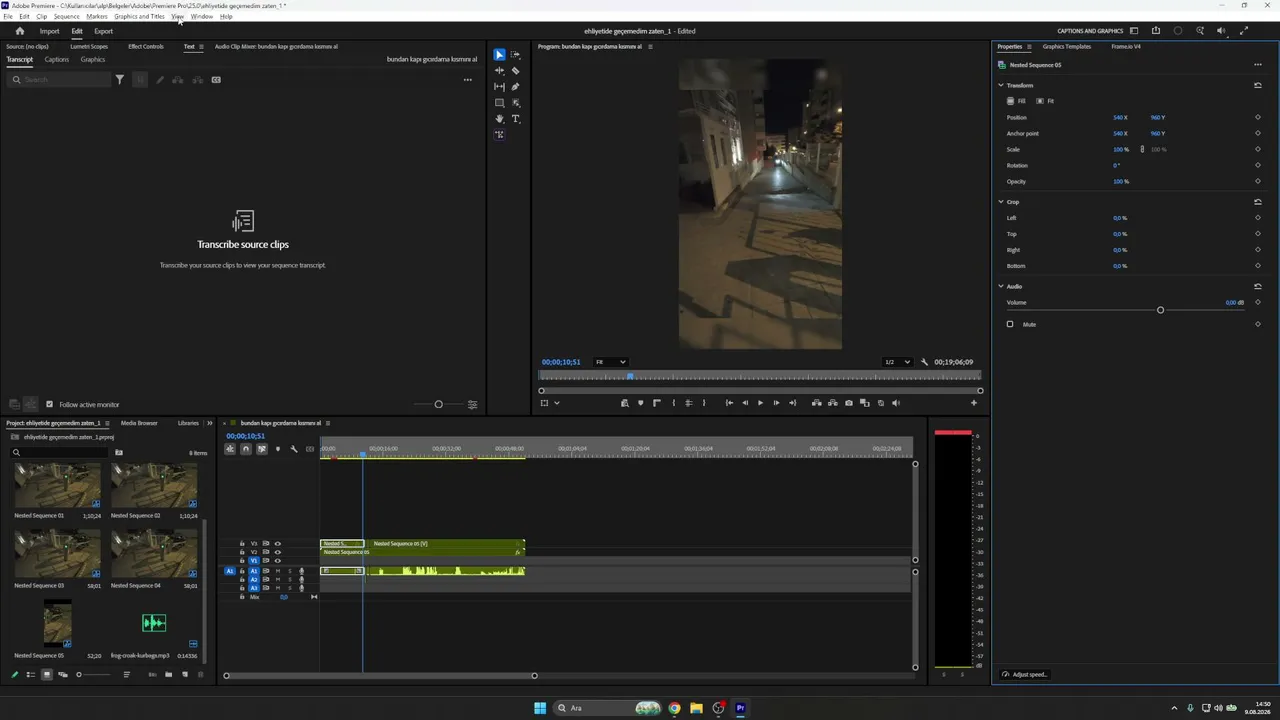Click the Transcript panel zoom slider
1280x720 pixels.
point(438,405)
